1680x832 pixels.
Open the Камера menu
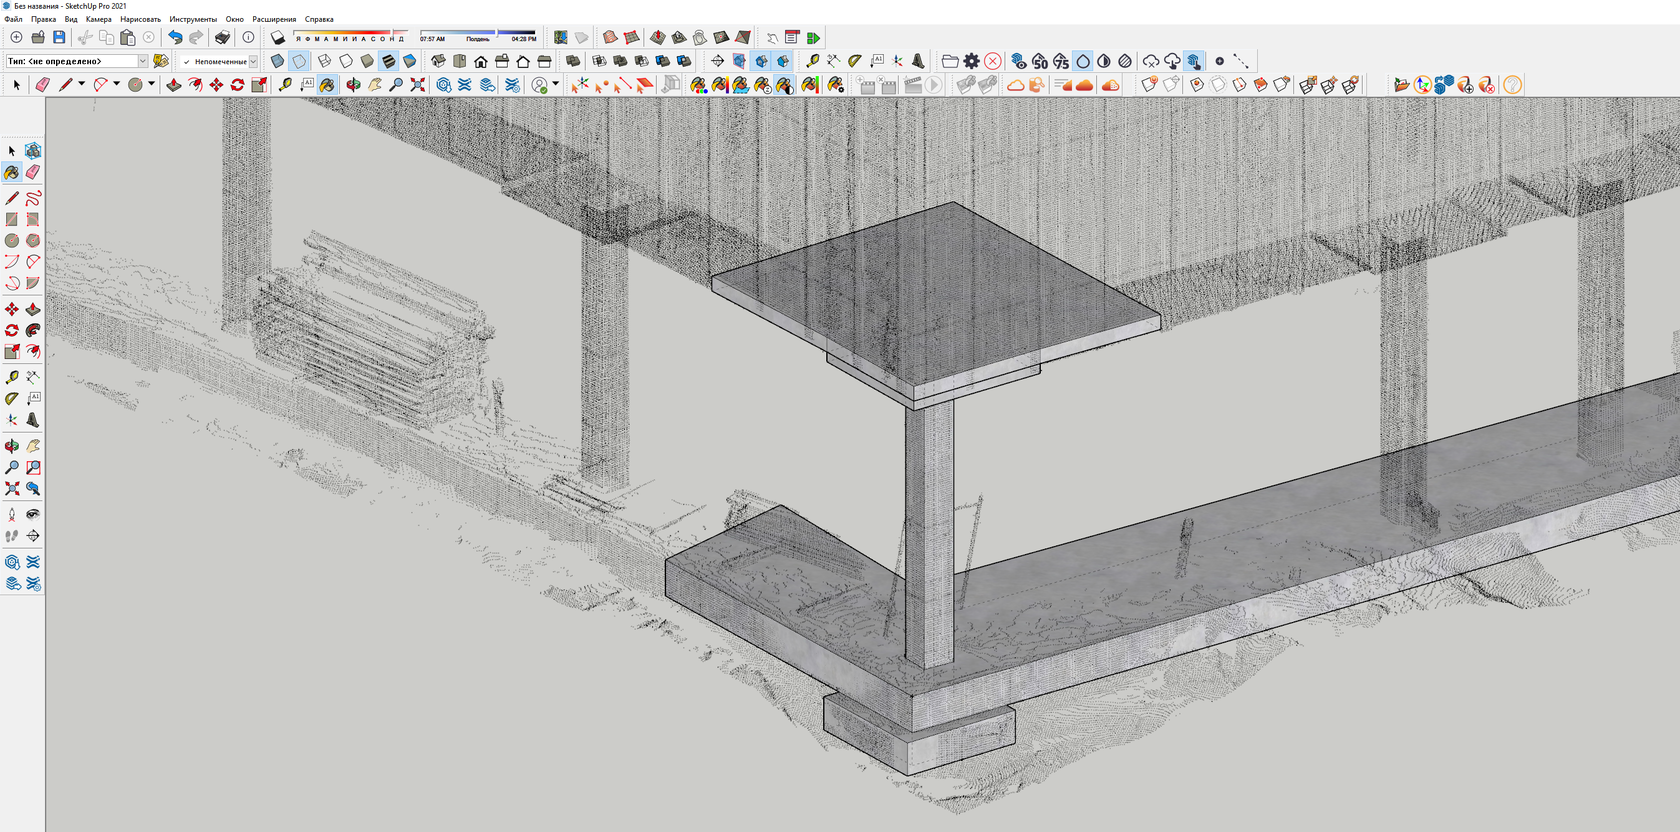coord(98,19)
